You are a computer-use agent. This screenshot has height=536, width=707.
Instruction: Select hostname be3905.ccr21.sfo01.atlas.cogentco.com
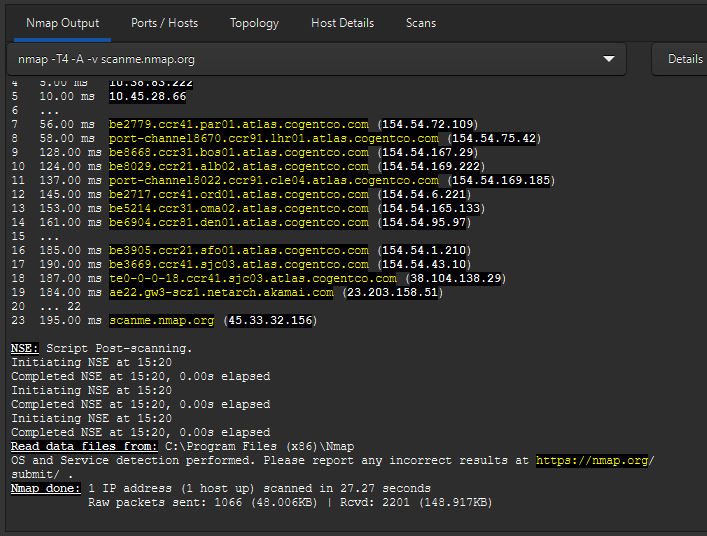[239, 250]
